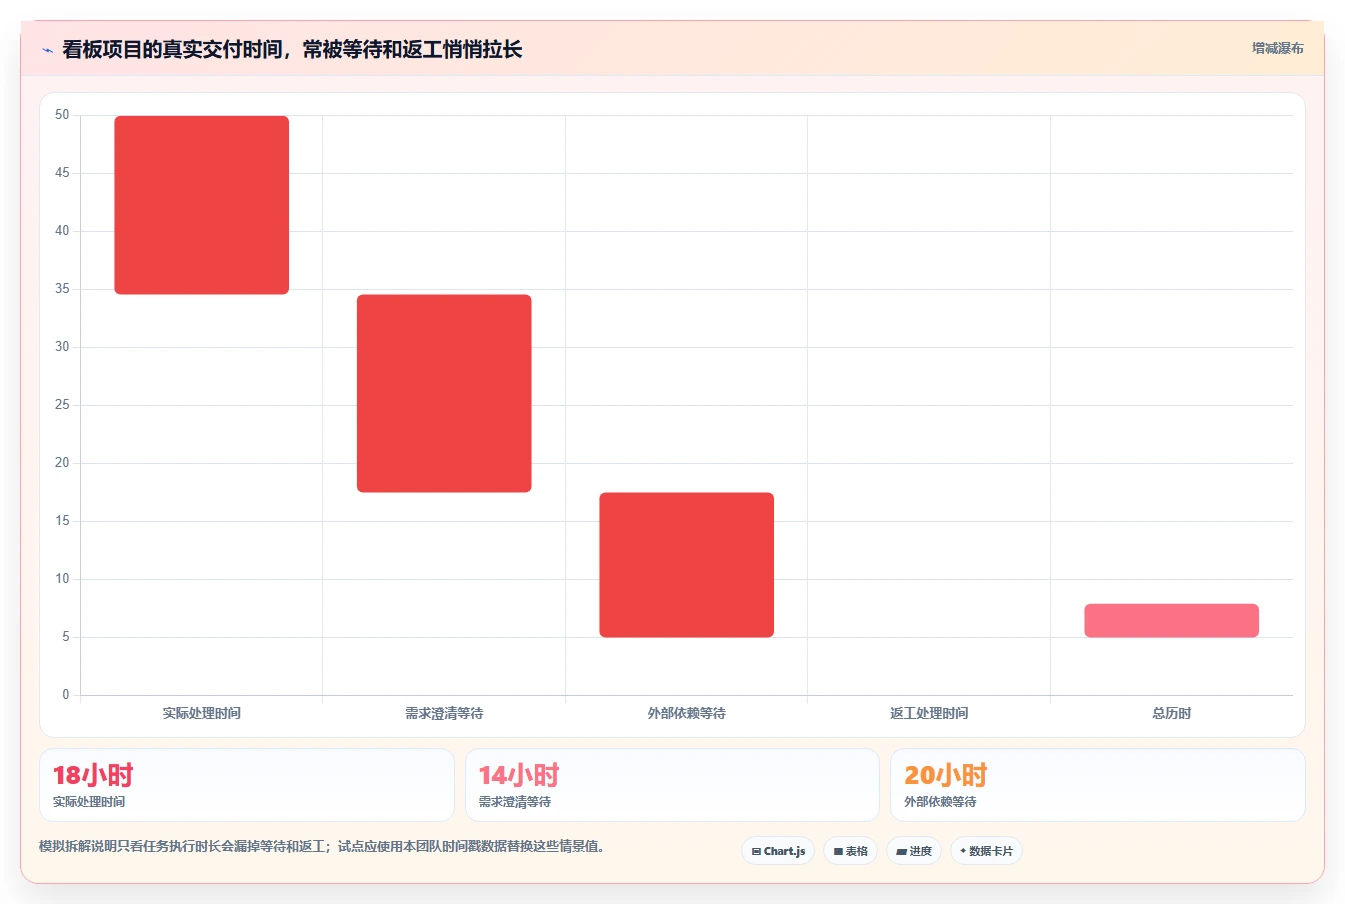Click the 总历时 axis label

(1172, 713)
